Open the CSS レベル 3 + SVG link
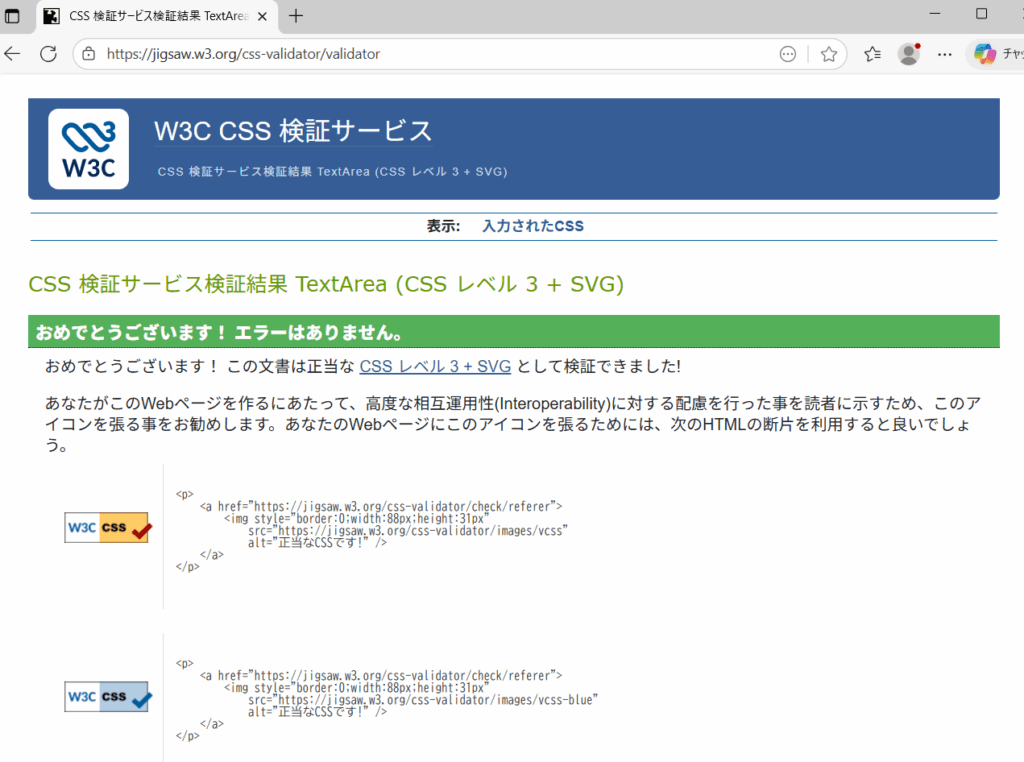 point(435,367)
